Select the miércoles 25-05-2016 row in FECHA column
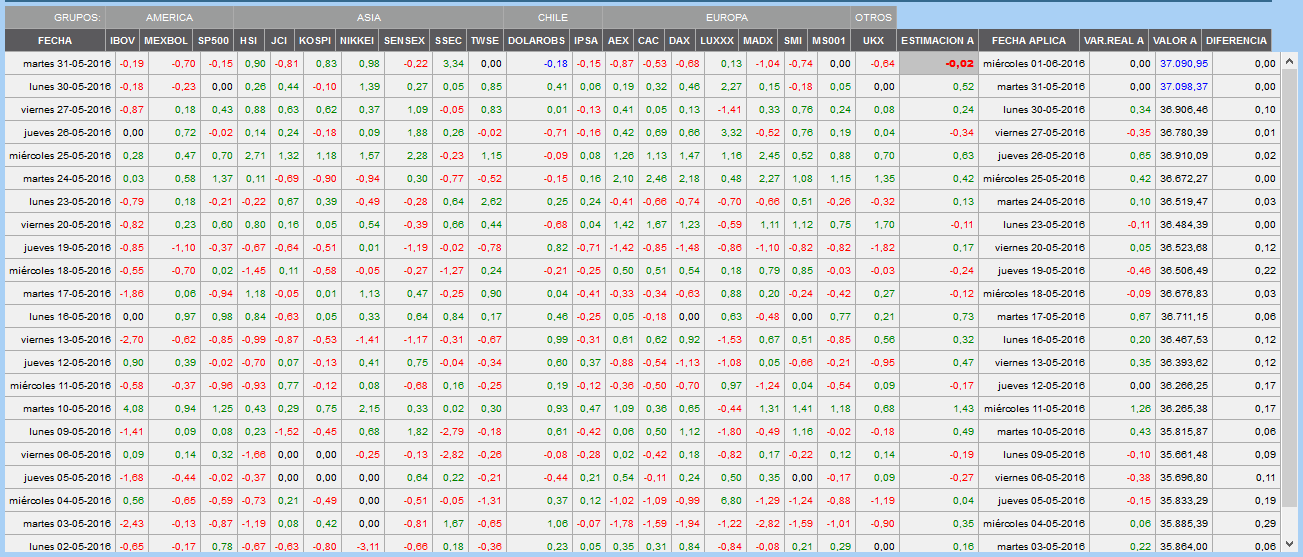This screenshot has width=1303, height=557. click(57, 155)
